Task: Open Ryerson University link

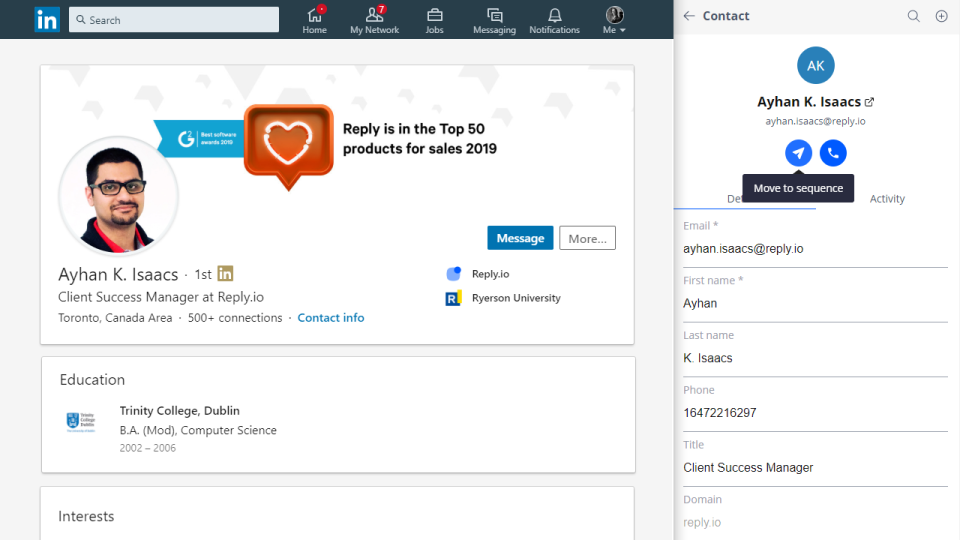Action: click(x=516, y=298)
